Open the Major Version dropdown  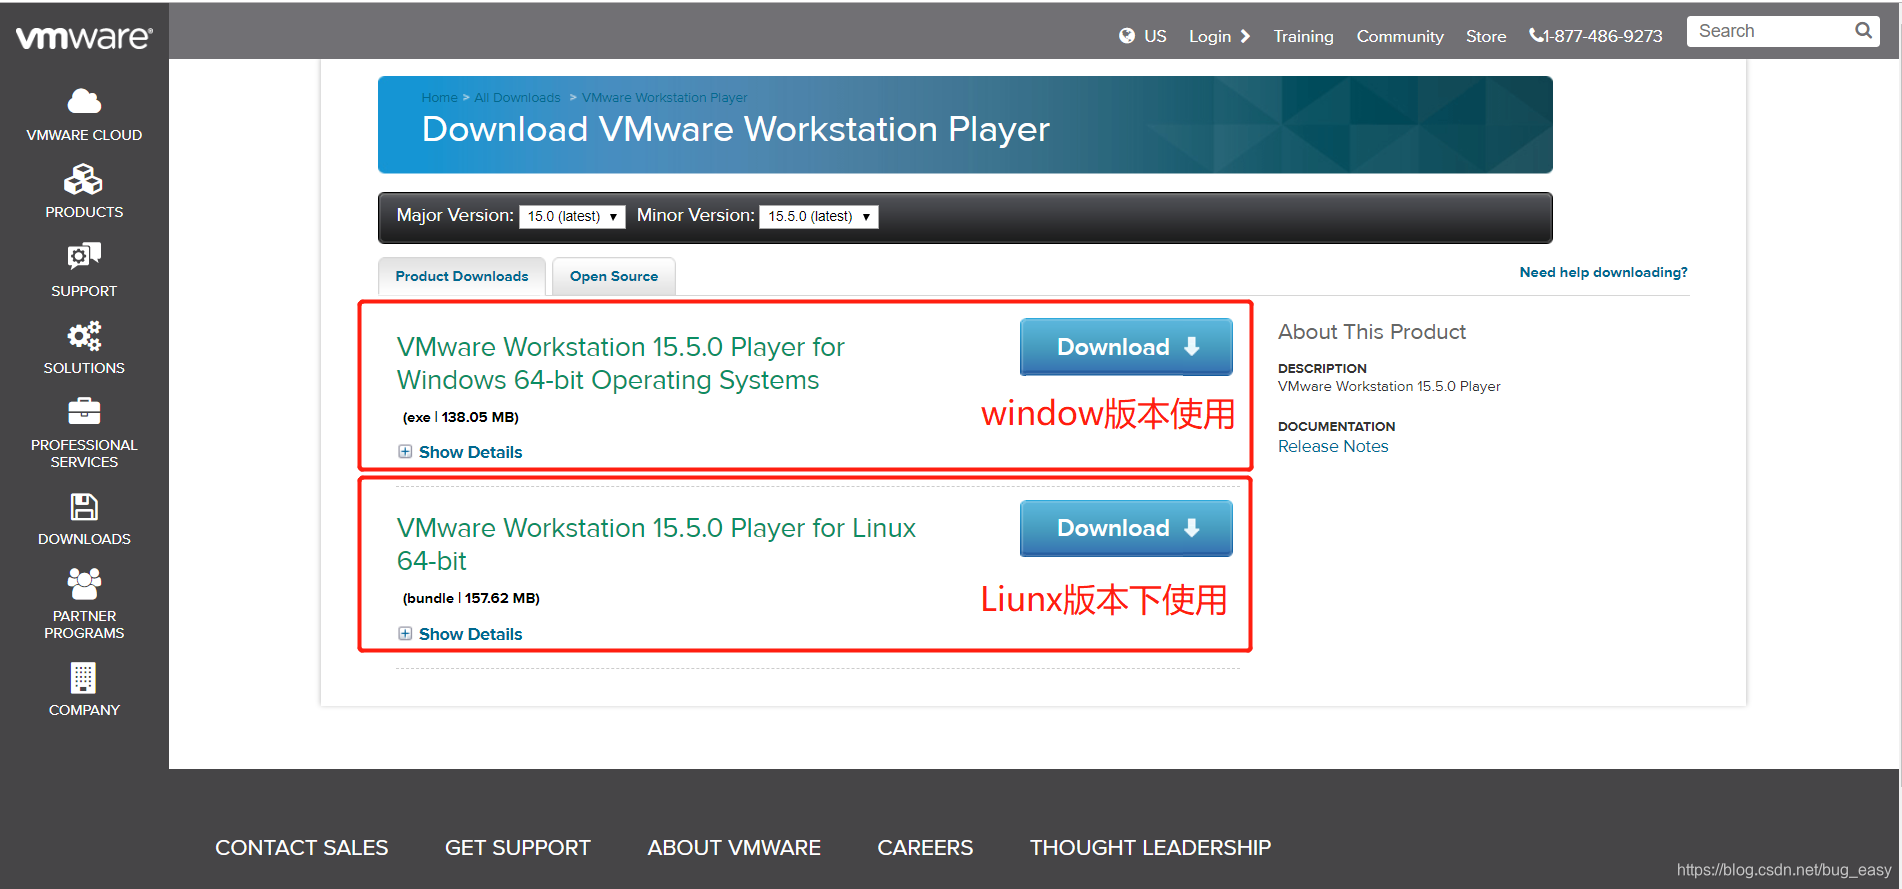click(572, 216)
